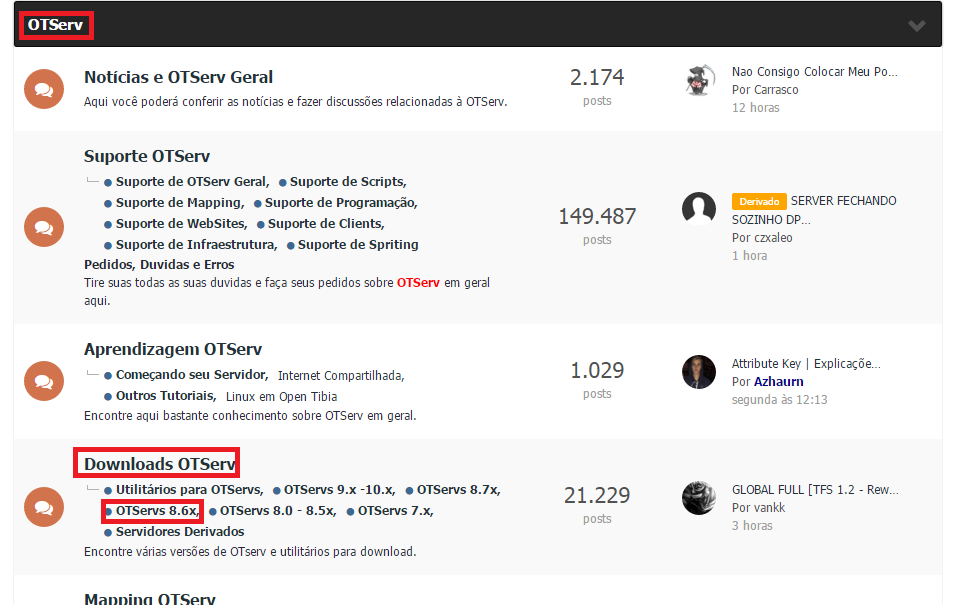
Task: Open OTServs 8.6x subforum
Action: pos(157,511)
